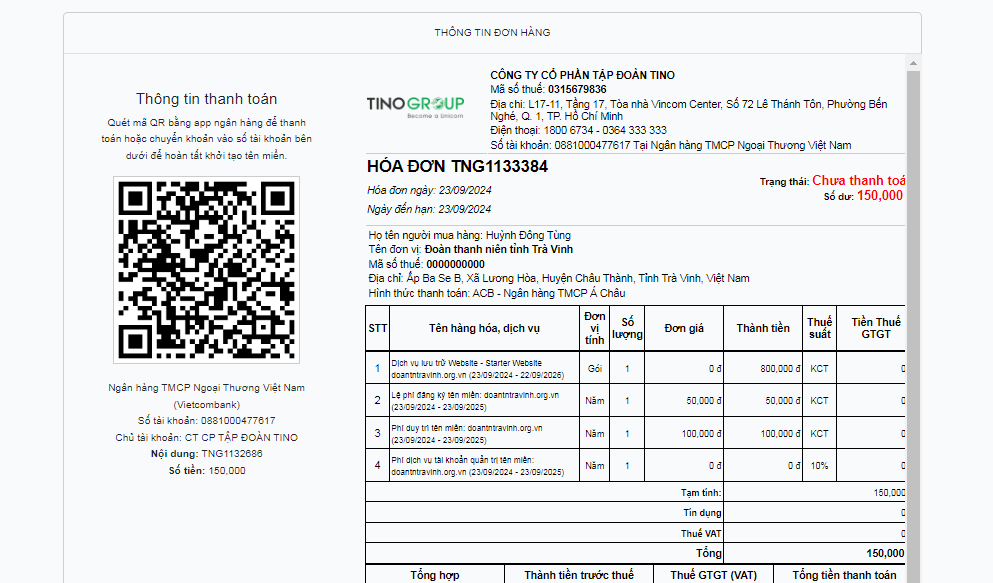Click the 'THÔNG TIN ĐƠN HÀNG' header

pyautogui.click(x=492, y=32)
